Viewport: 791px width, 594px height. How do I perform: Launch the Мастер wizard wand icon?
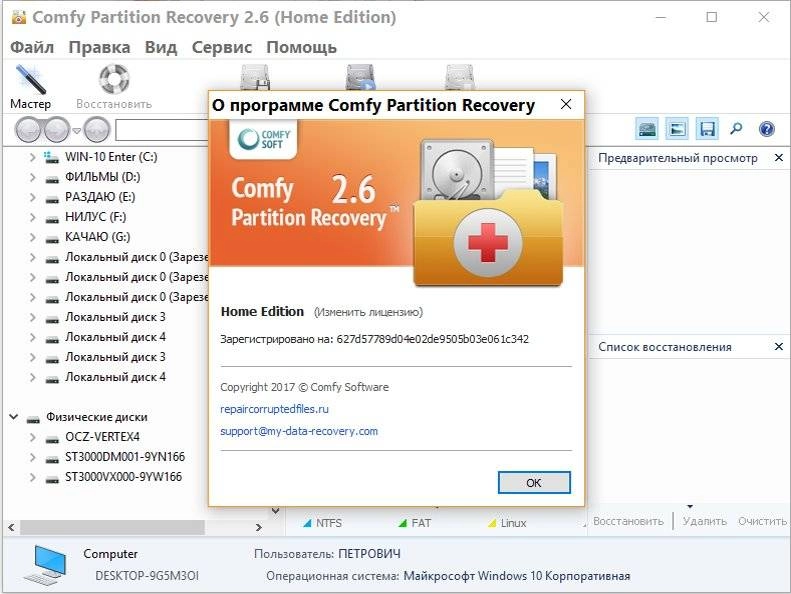(30, 80)
